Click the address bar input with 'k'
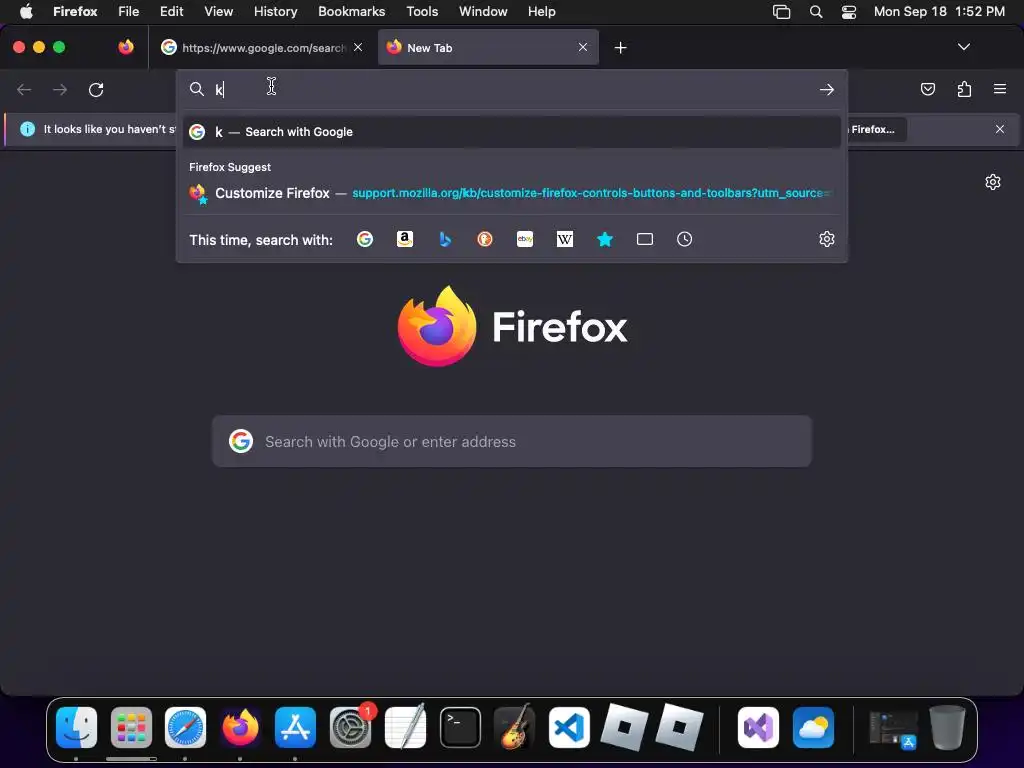Screen dimensions: 1024x768 pyautogui.click(x=511, y=89)
